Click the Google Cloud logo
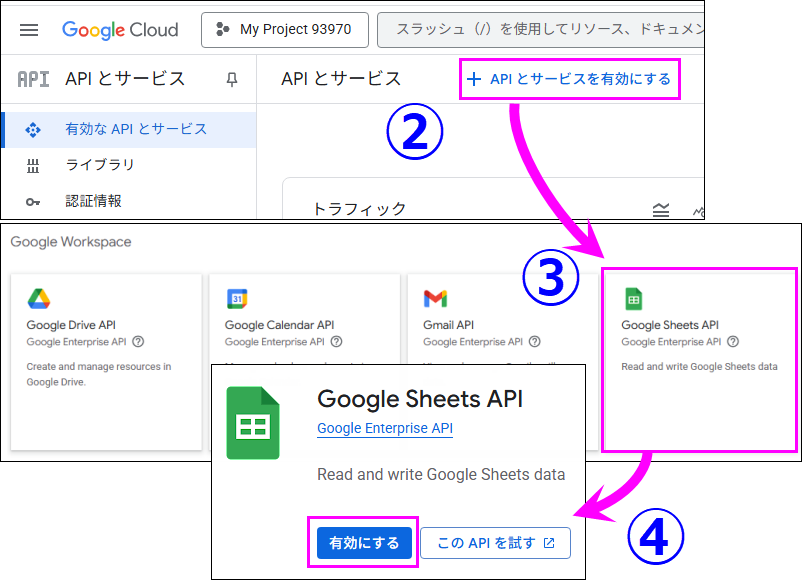802x580 pixels. (x=120, y=30)
